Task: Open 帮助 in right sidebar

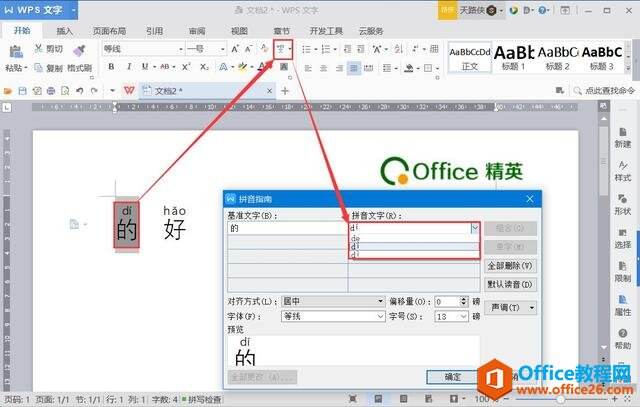Action: pos(622,339)
